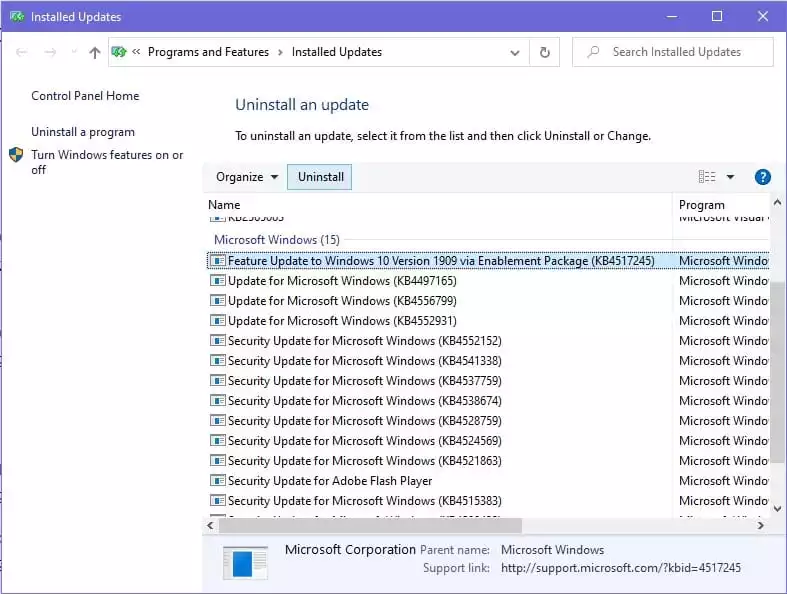
Task: Click the Adobe Flash Player update icon
Action: (217, 481)
